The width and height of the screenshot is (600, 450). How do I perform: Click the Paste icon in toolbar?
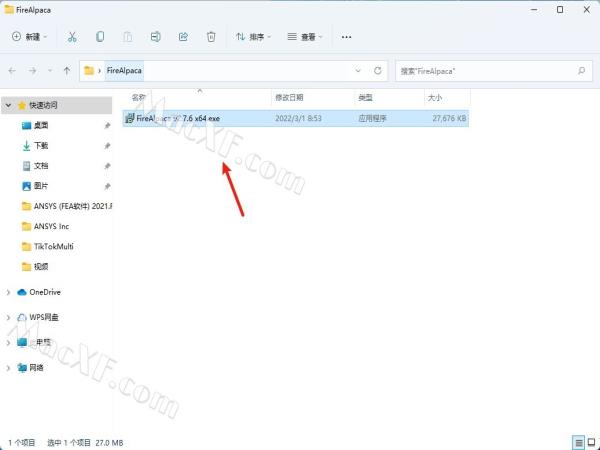click(x=127, y=37)
